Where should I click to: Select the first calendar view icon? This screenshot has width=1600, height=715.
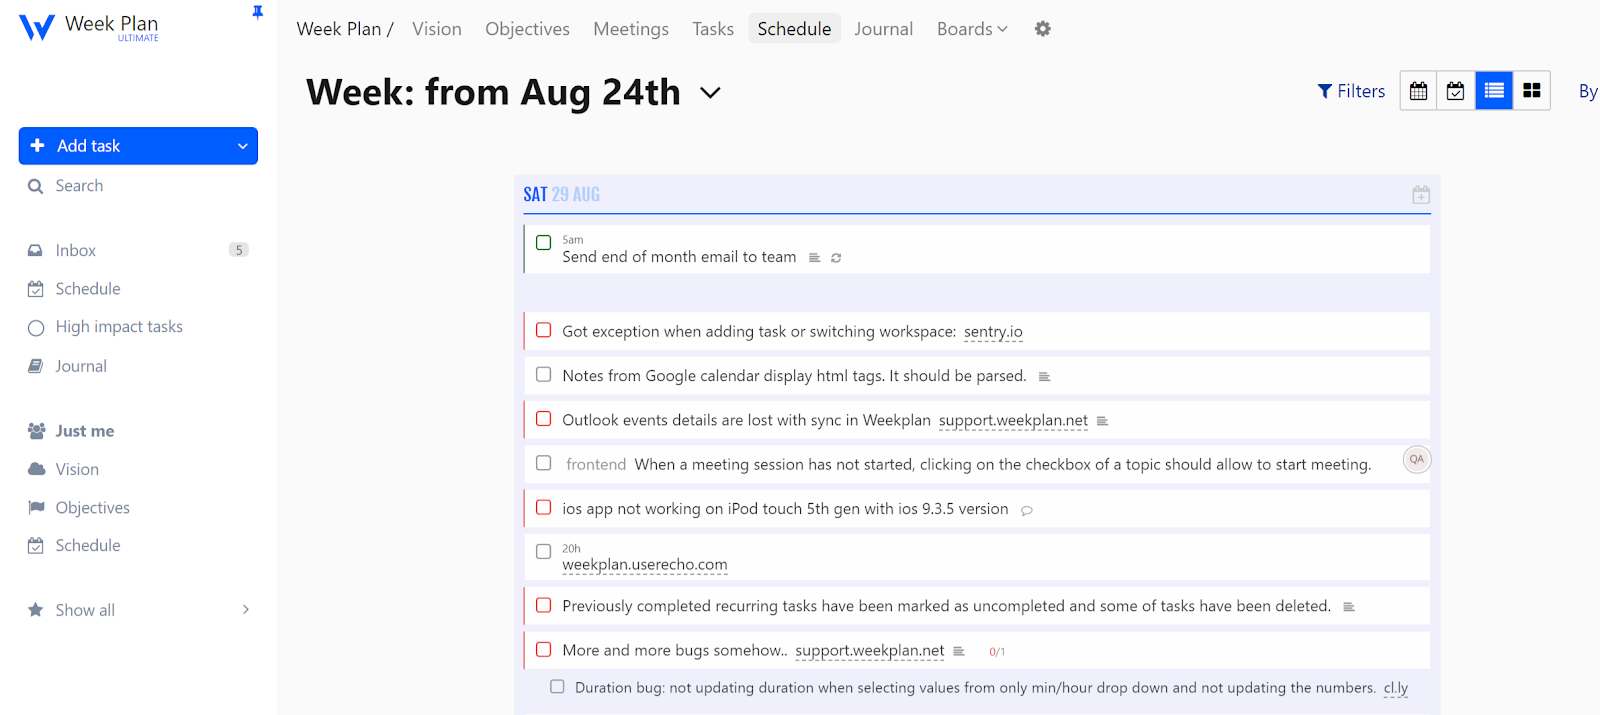coord(1418,91)
